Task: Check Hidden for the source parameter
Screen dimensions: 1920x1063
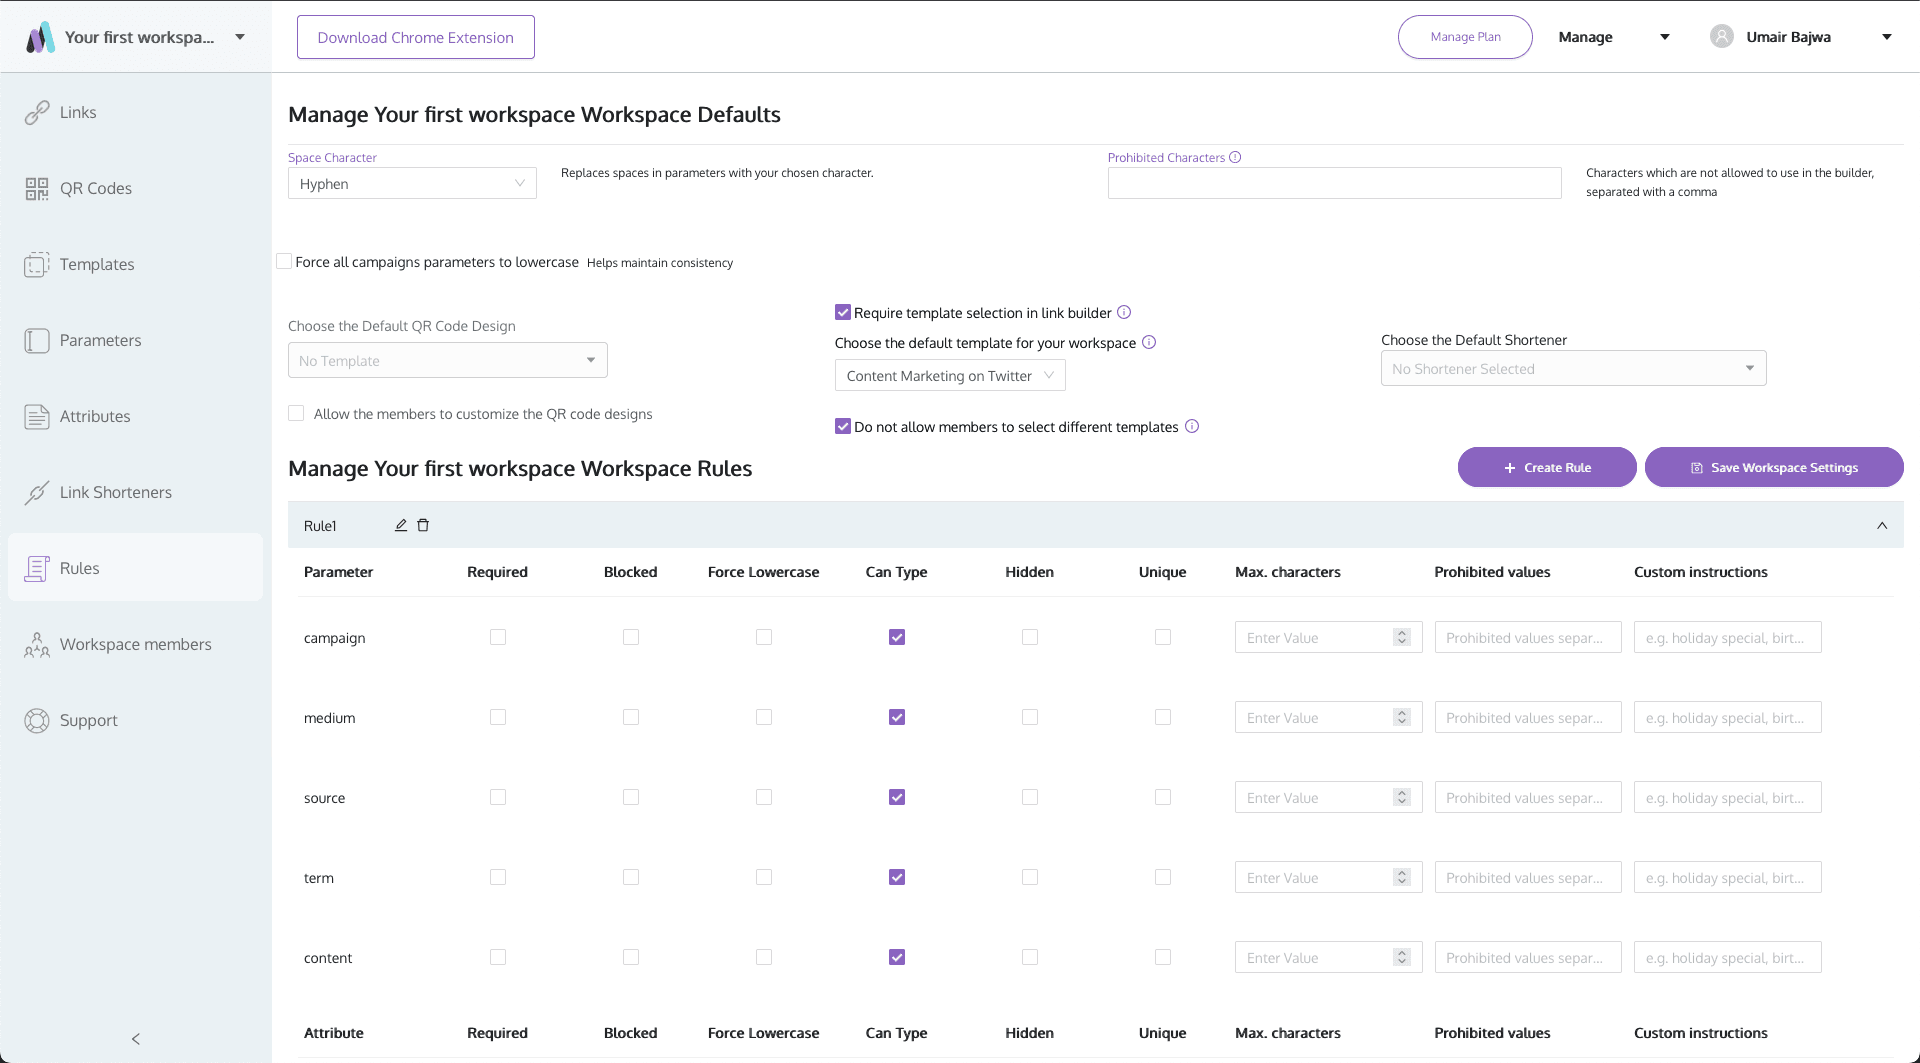Action: tap(1030, 797)
